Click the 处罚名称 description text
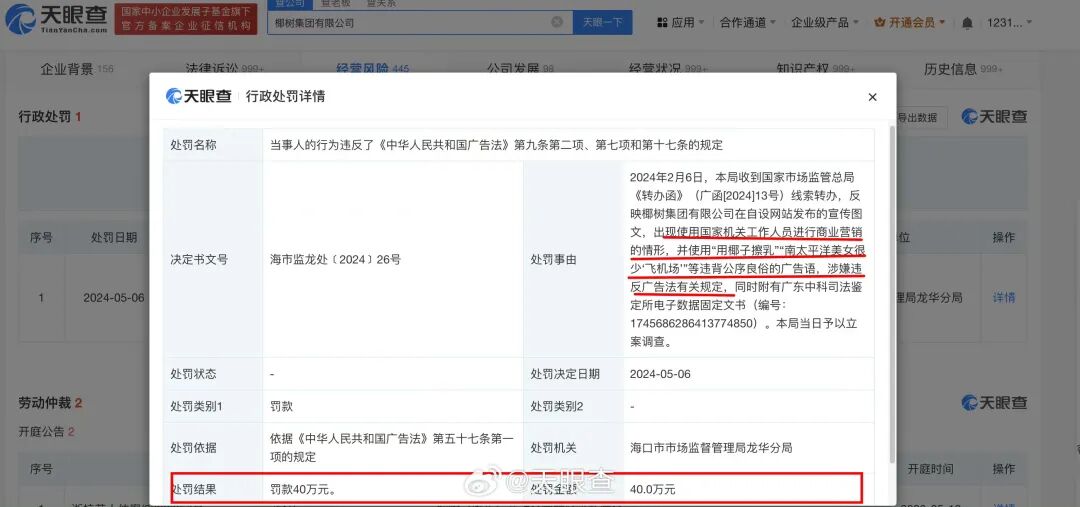 tap(496, 145)
